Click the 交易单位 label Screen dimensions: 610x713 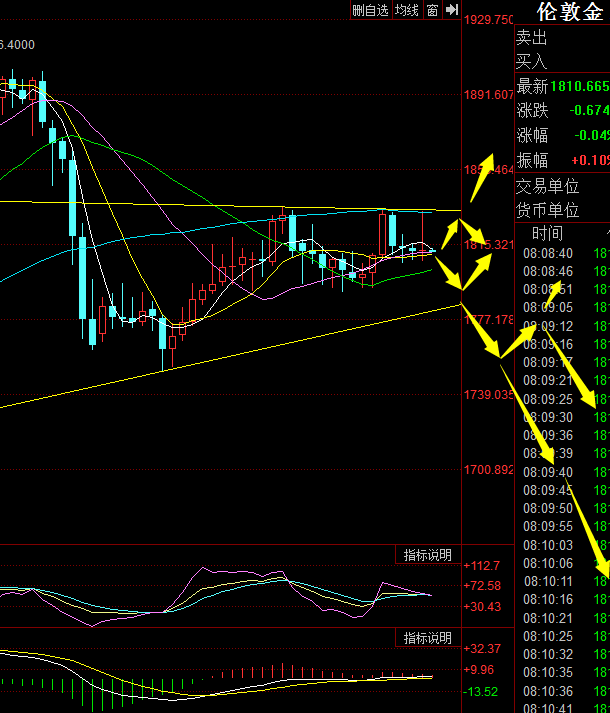547,186
